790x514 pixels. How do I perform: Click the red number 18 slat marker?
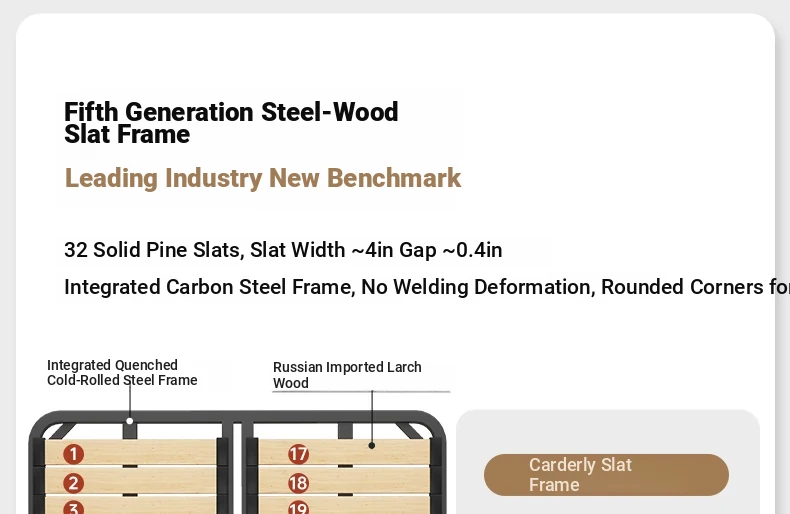[x=298, y=483]
